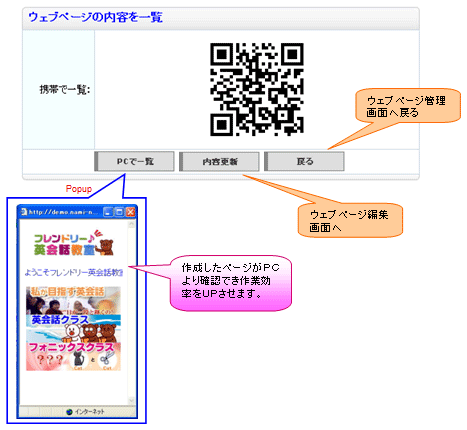This screenshot has width=467, height=430.
Task: Close the popup browser window
Action: pyautogui.click(x=130, y=212)
